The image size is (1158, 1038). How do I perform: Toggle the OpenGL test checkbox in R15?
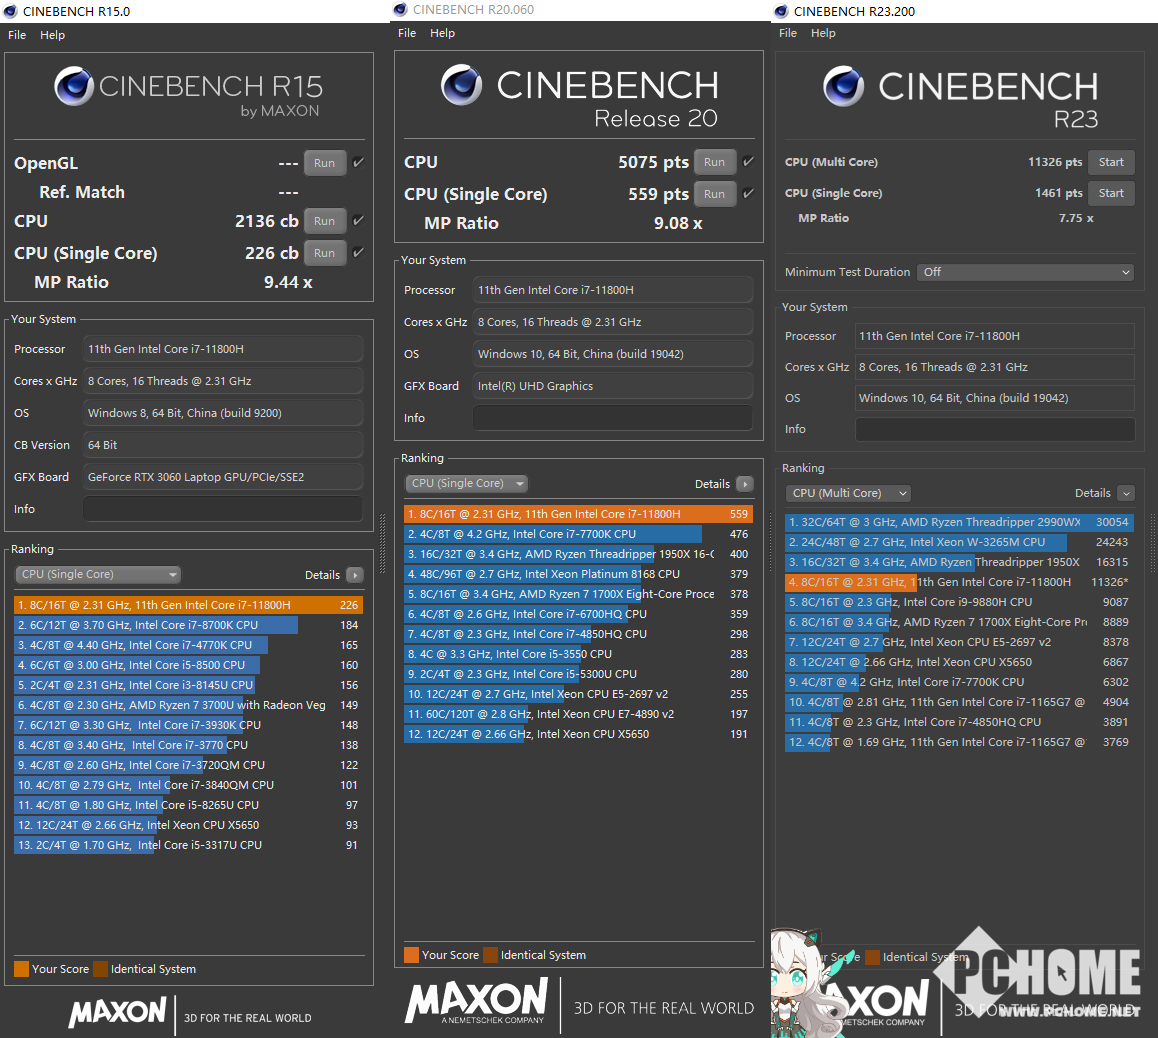coord(358,162)
